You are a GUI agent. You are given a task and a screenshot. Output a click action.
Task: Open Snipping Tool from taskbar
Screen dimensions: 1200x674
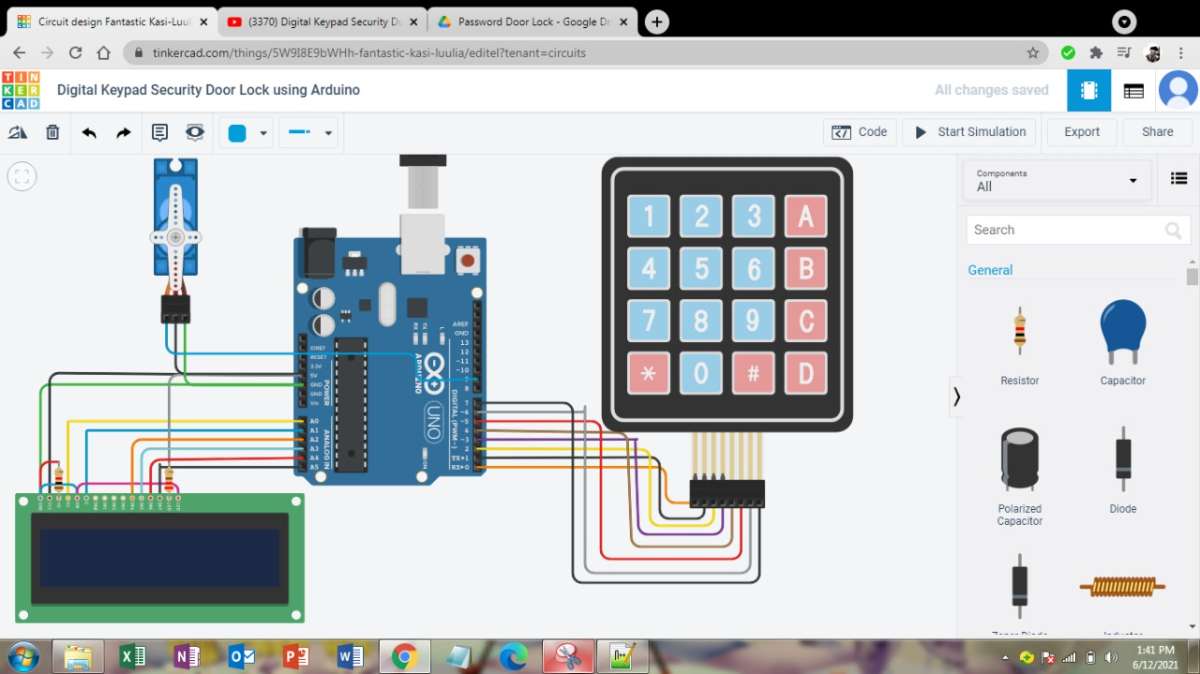568,657
